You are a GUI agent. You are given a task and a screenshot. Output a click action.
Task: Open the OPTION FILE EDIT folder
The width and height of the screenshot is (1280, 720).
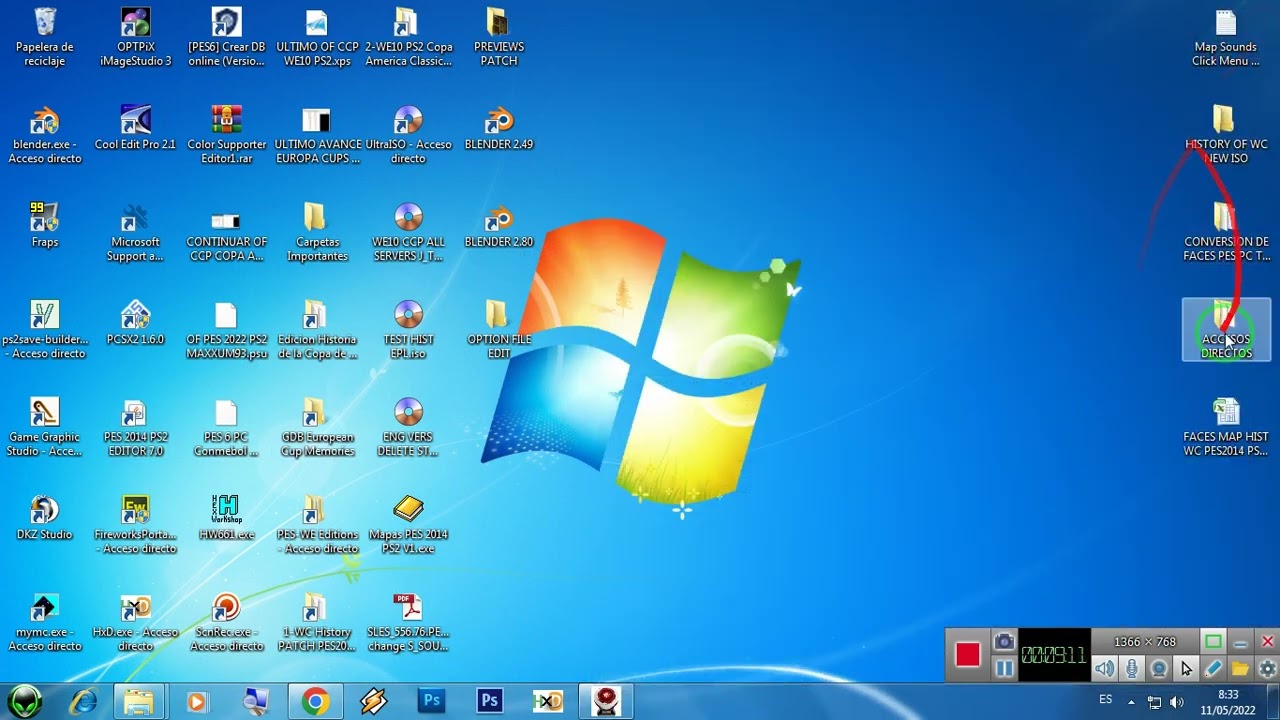click(499, 330)
